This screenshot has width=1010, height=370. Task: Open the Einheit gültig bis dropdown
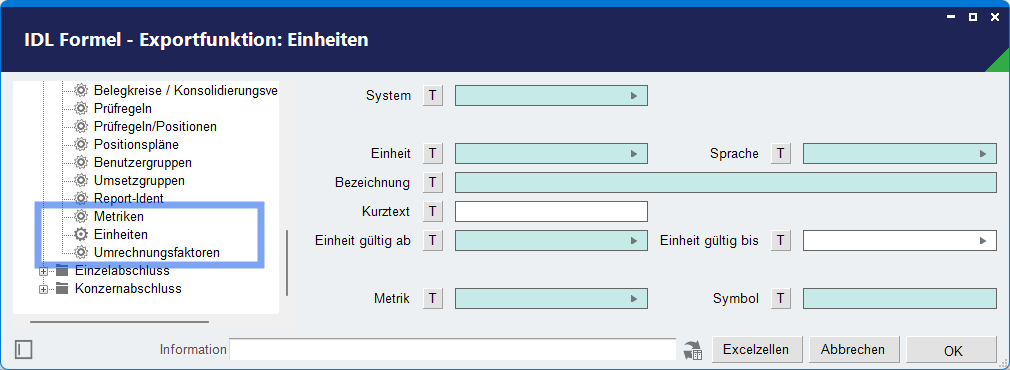(x=899, y=240)
